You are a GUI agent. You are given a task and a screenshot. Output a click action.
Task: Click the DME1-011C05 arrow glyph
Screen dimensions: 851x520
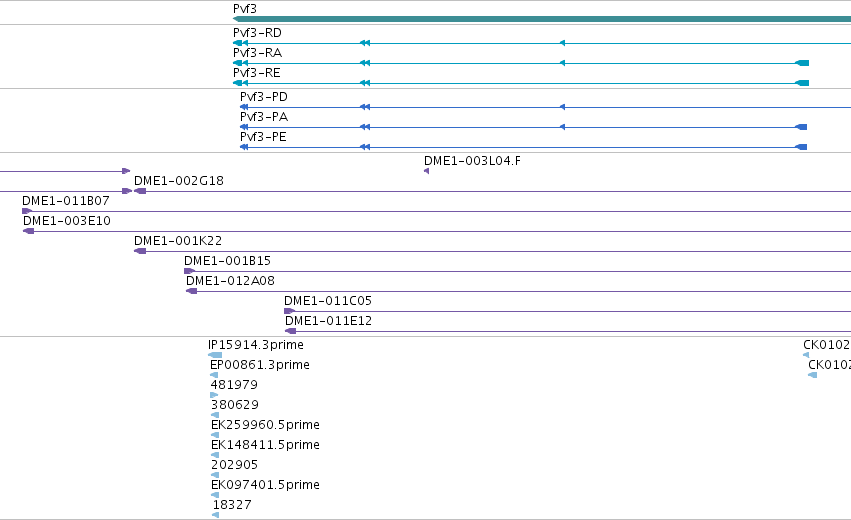290,311
